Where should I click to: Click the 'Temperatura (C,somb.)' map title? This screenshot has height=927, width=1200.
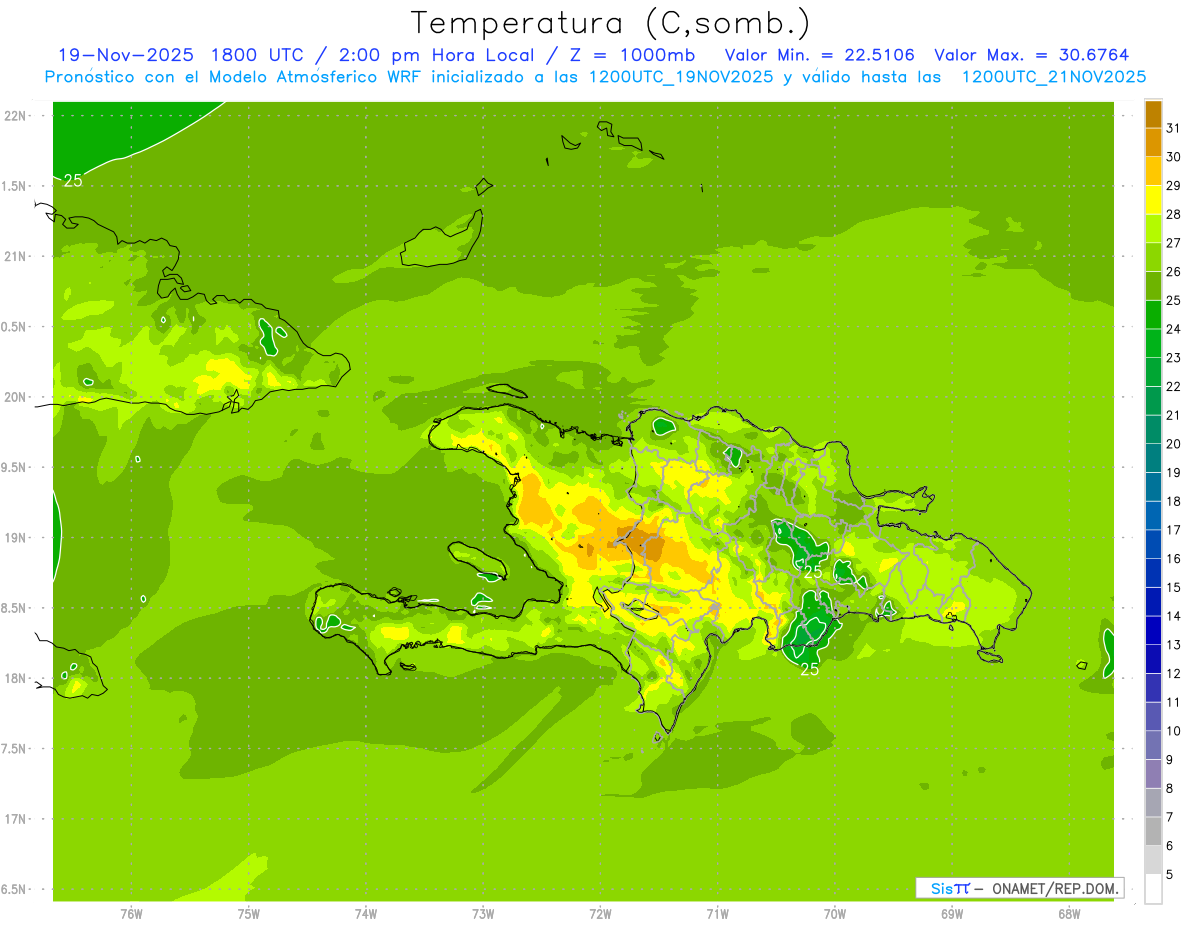611,23
